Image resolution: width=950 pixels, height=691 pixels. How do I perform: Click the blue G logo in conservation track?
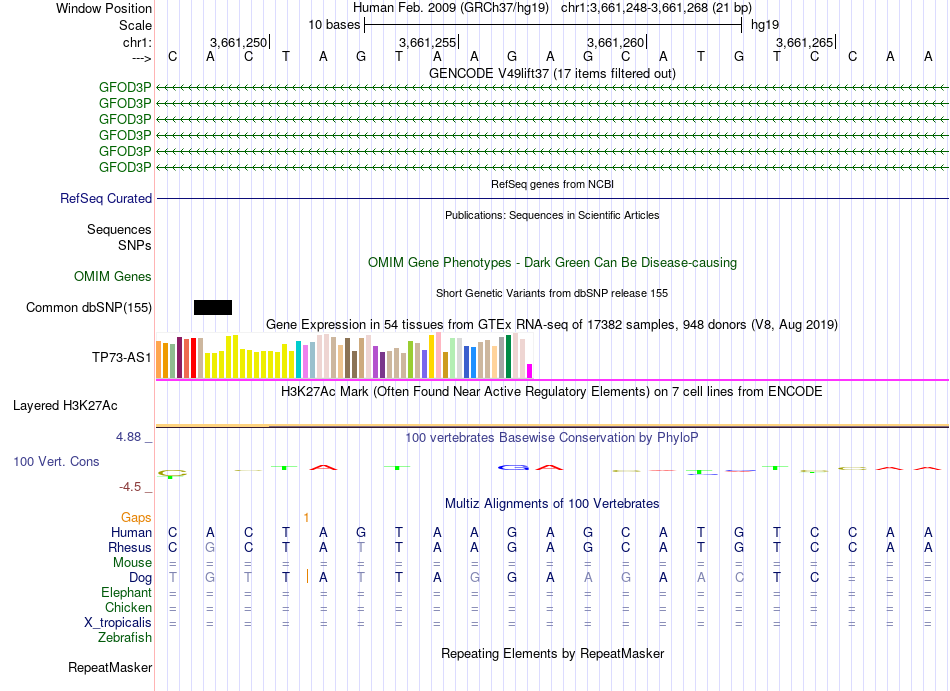[513, 468]
